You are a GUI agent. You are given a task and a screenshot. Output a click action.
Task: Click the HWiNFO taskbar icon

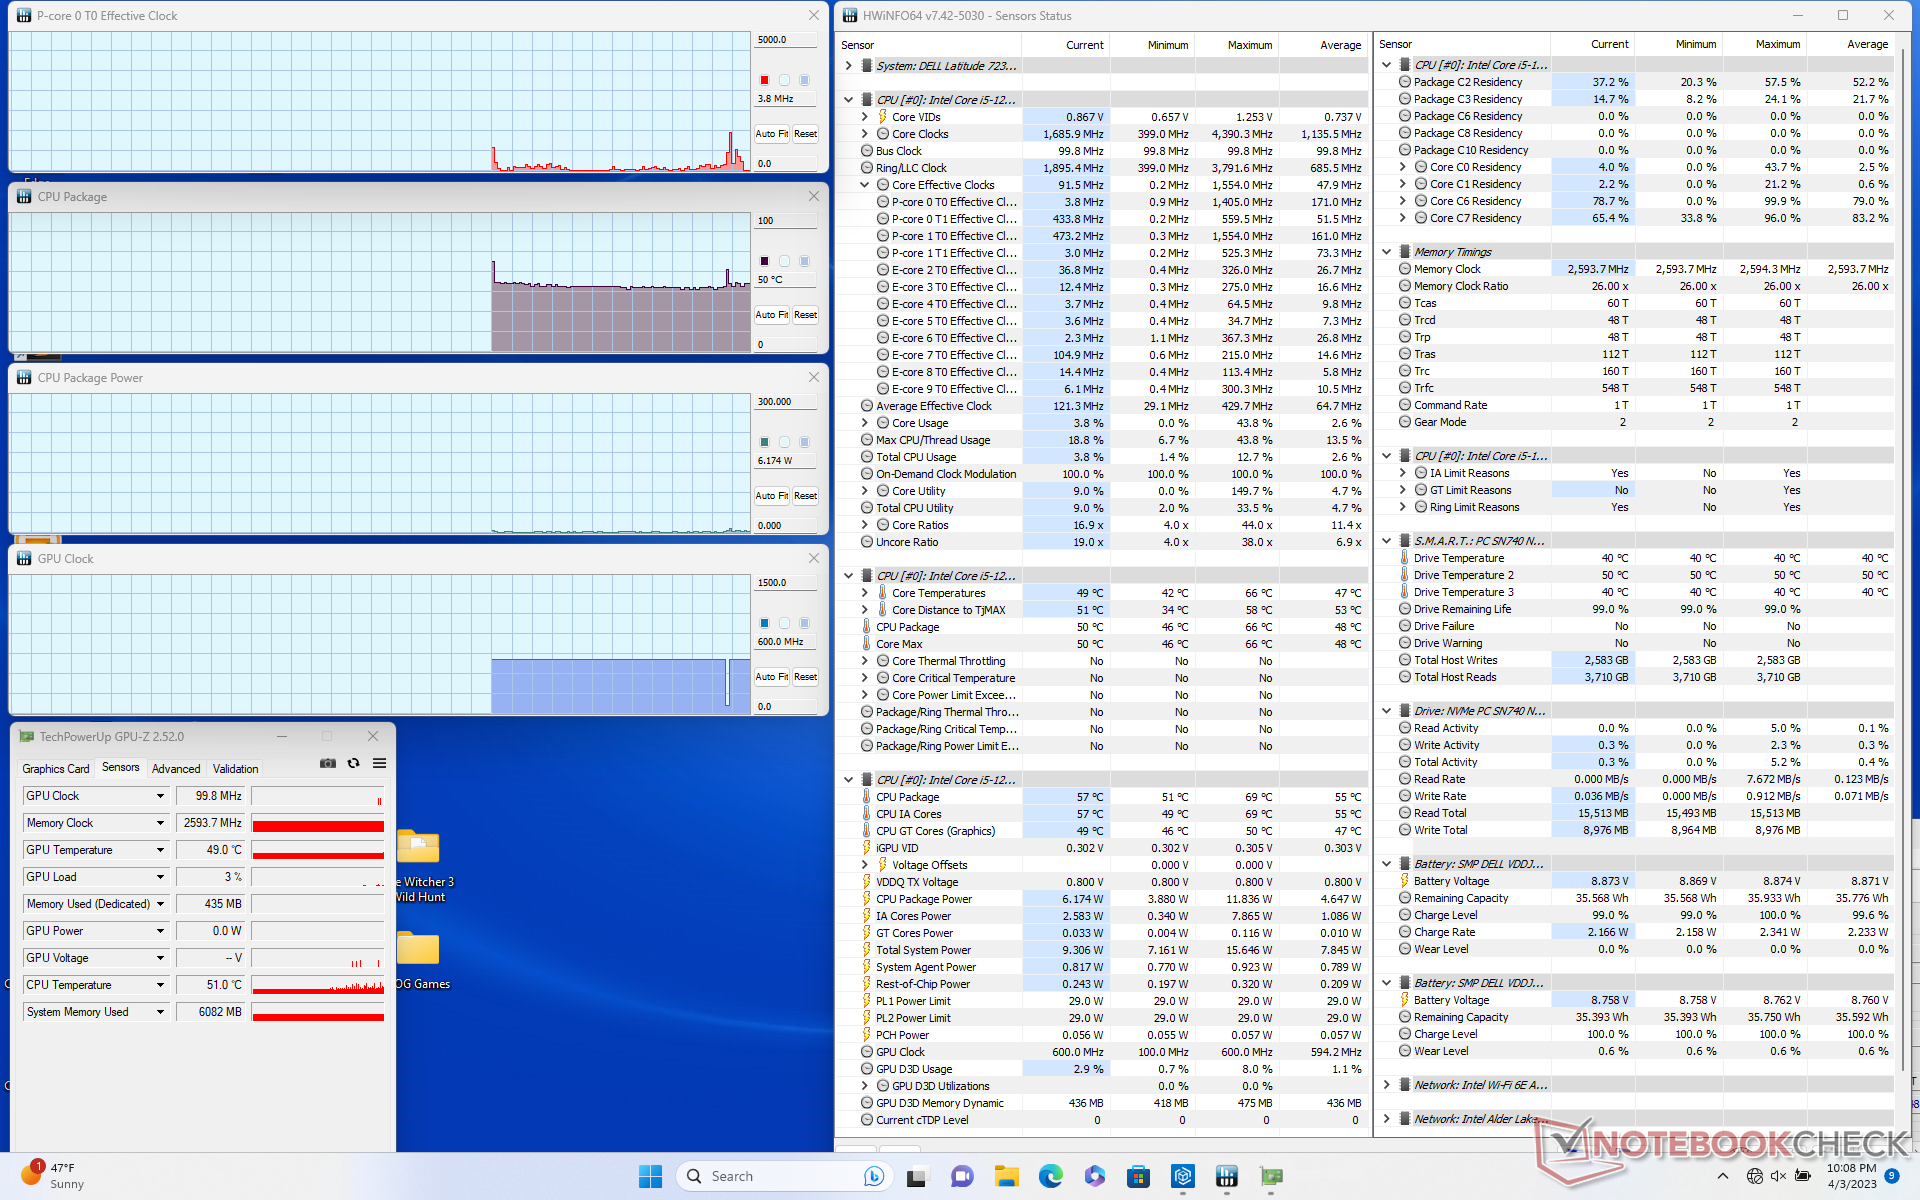pyautogui.click(x=1226, y=1176)
